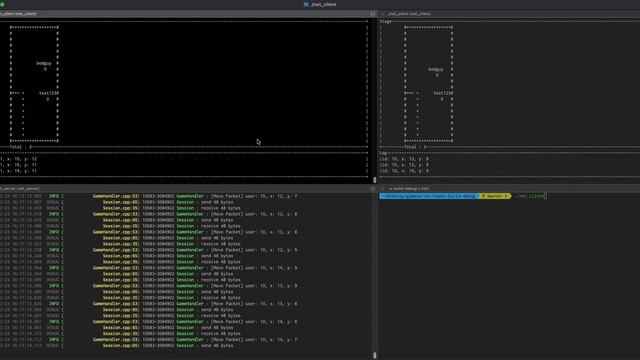Click the pane icon on top-left pane header
640x360 pixels.
373,14
